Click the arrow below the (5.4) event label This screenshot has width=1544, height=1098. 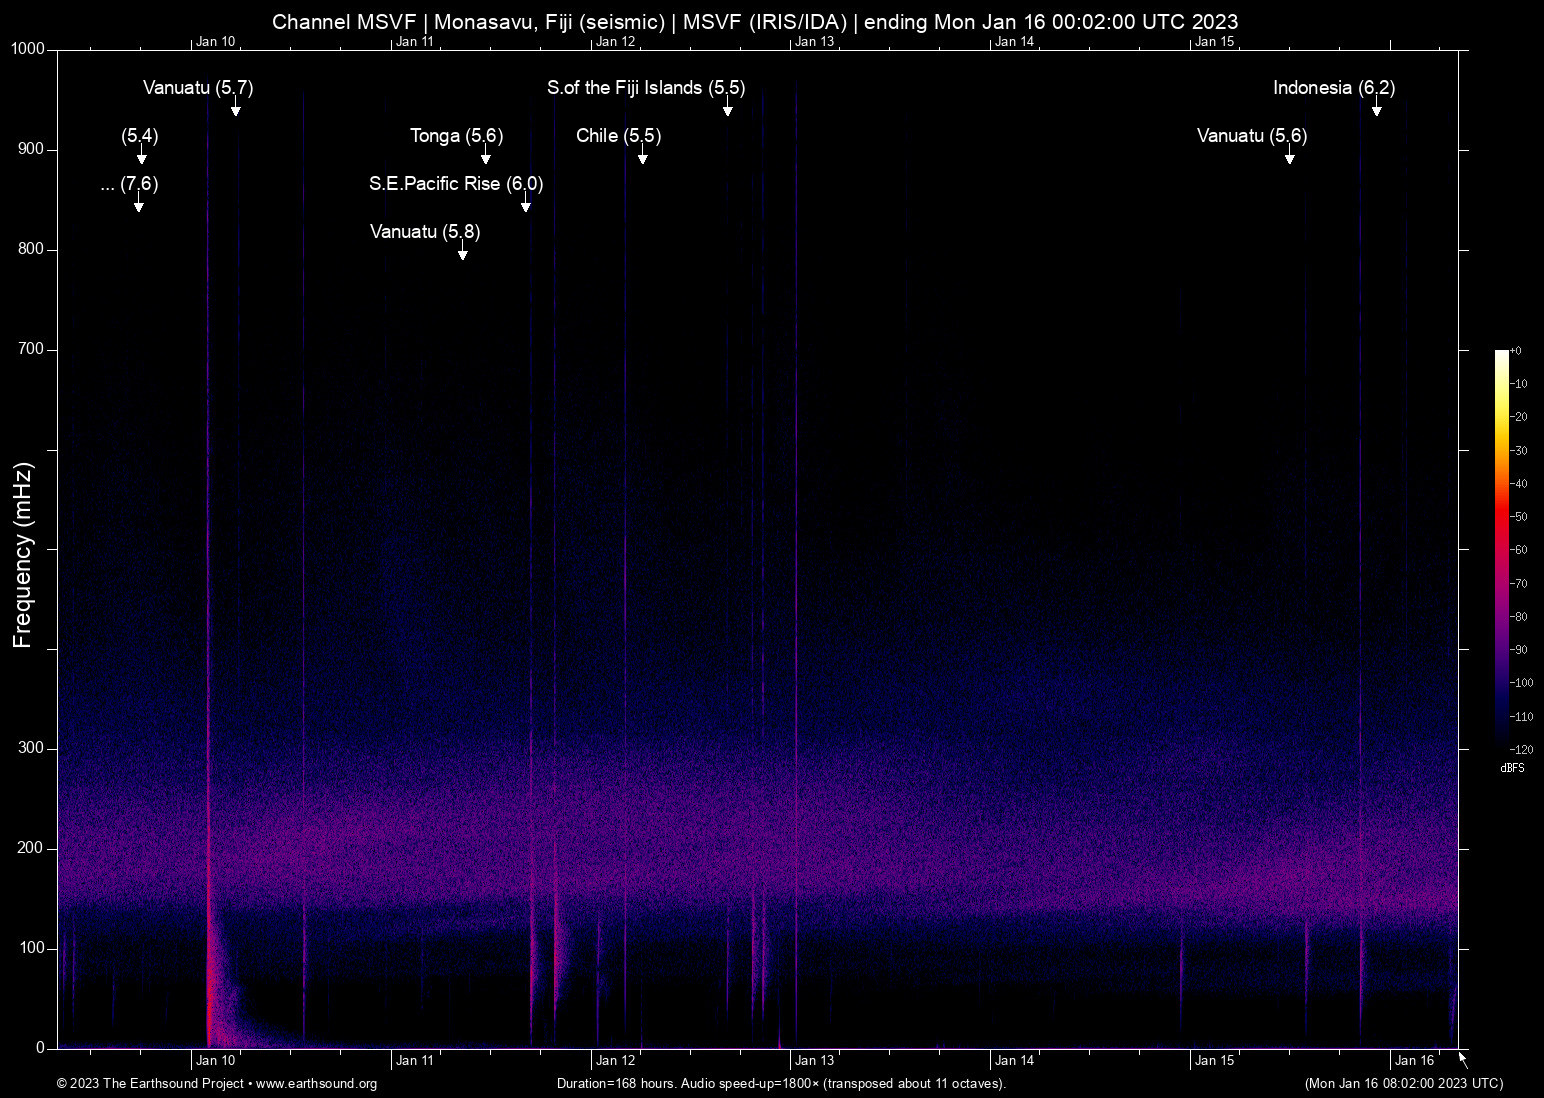tap(142, 157)
